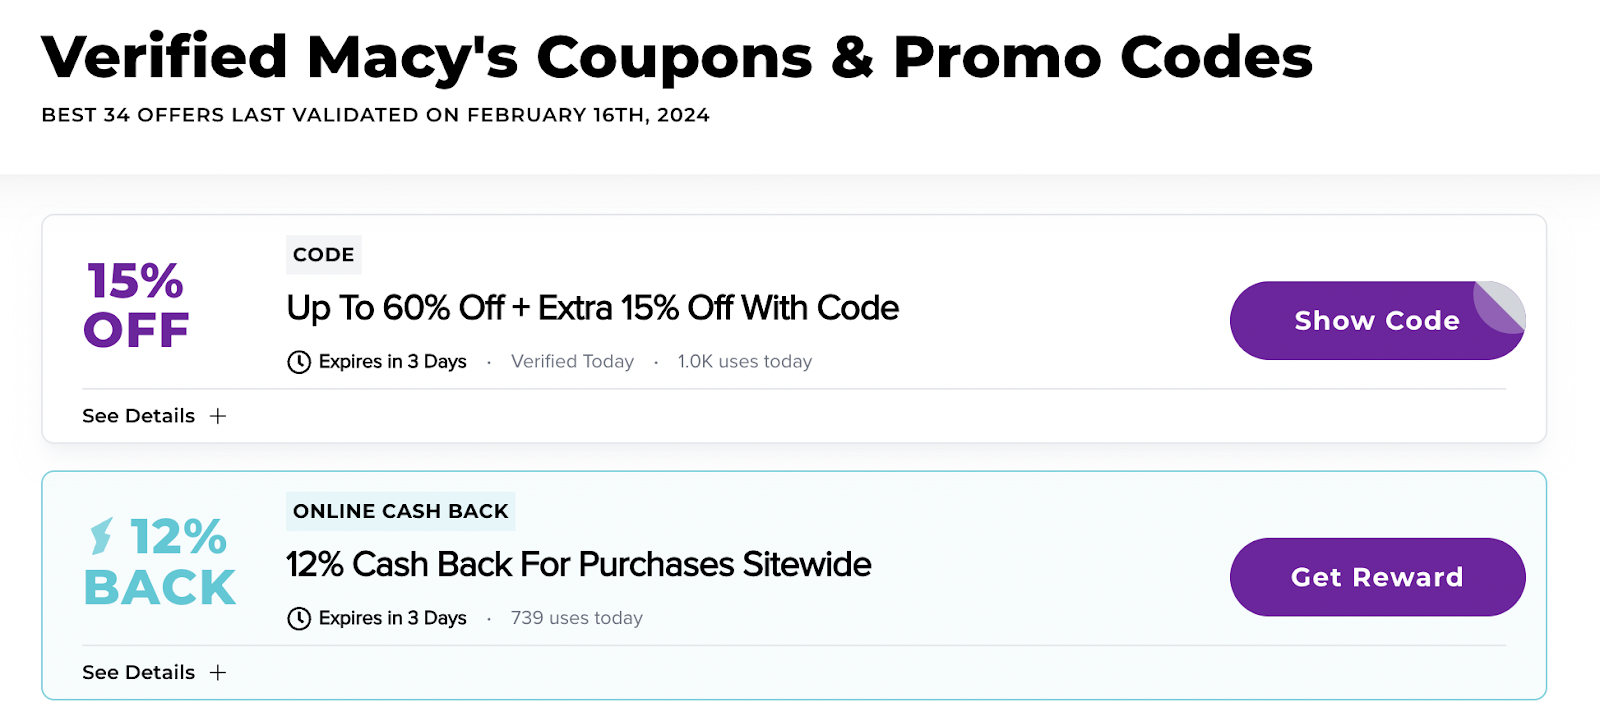Click the plus icon beside first See Details

217,415
